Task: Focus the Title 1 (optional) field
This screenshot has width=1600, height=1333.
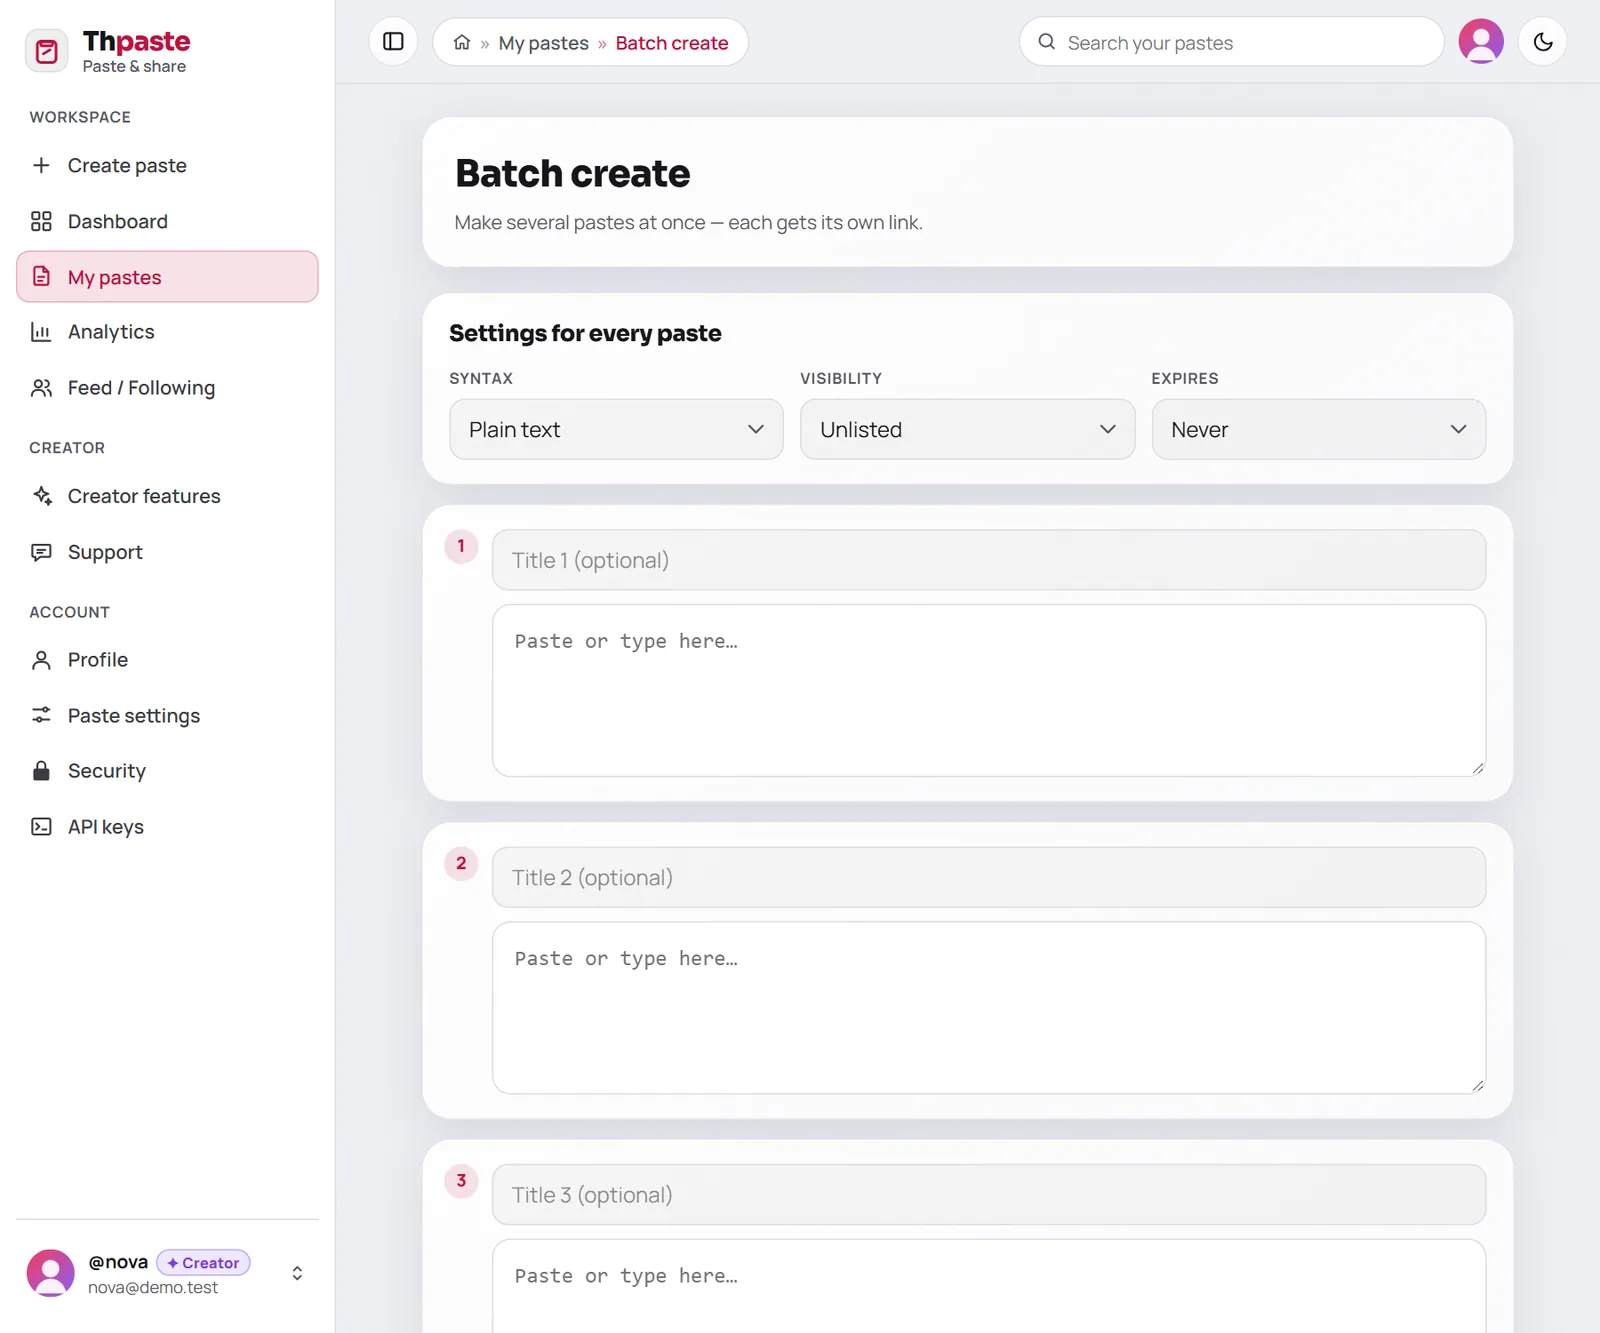Action: (x=989, y=560)
